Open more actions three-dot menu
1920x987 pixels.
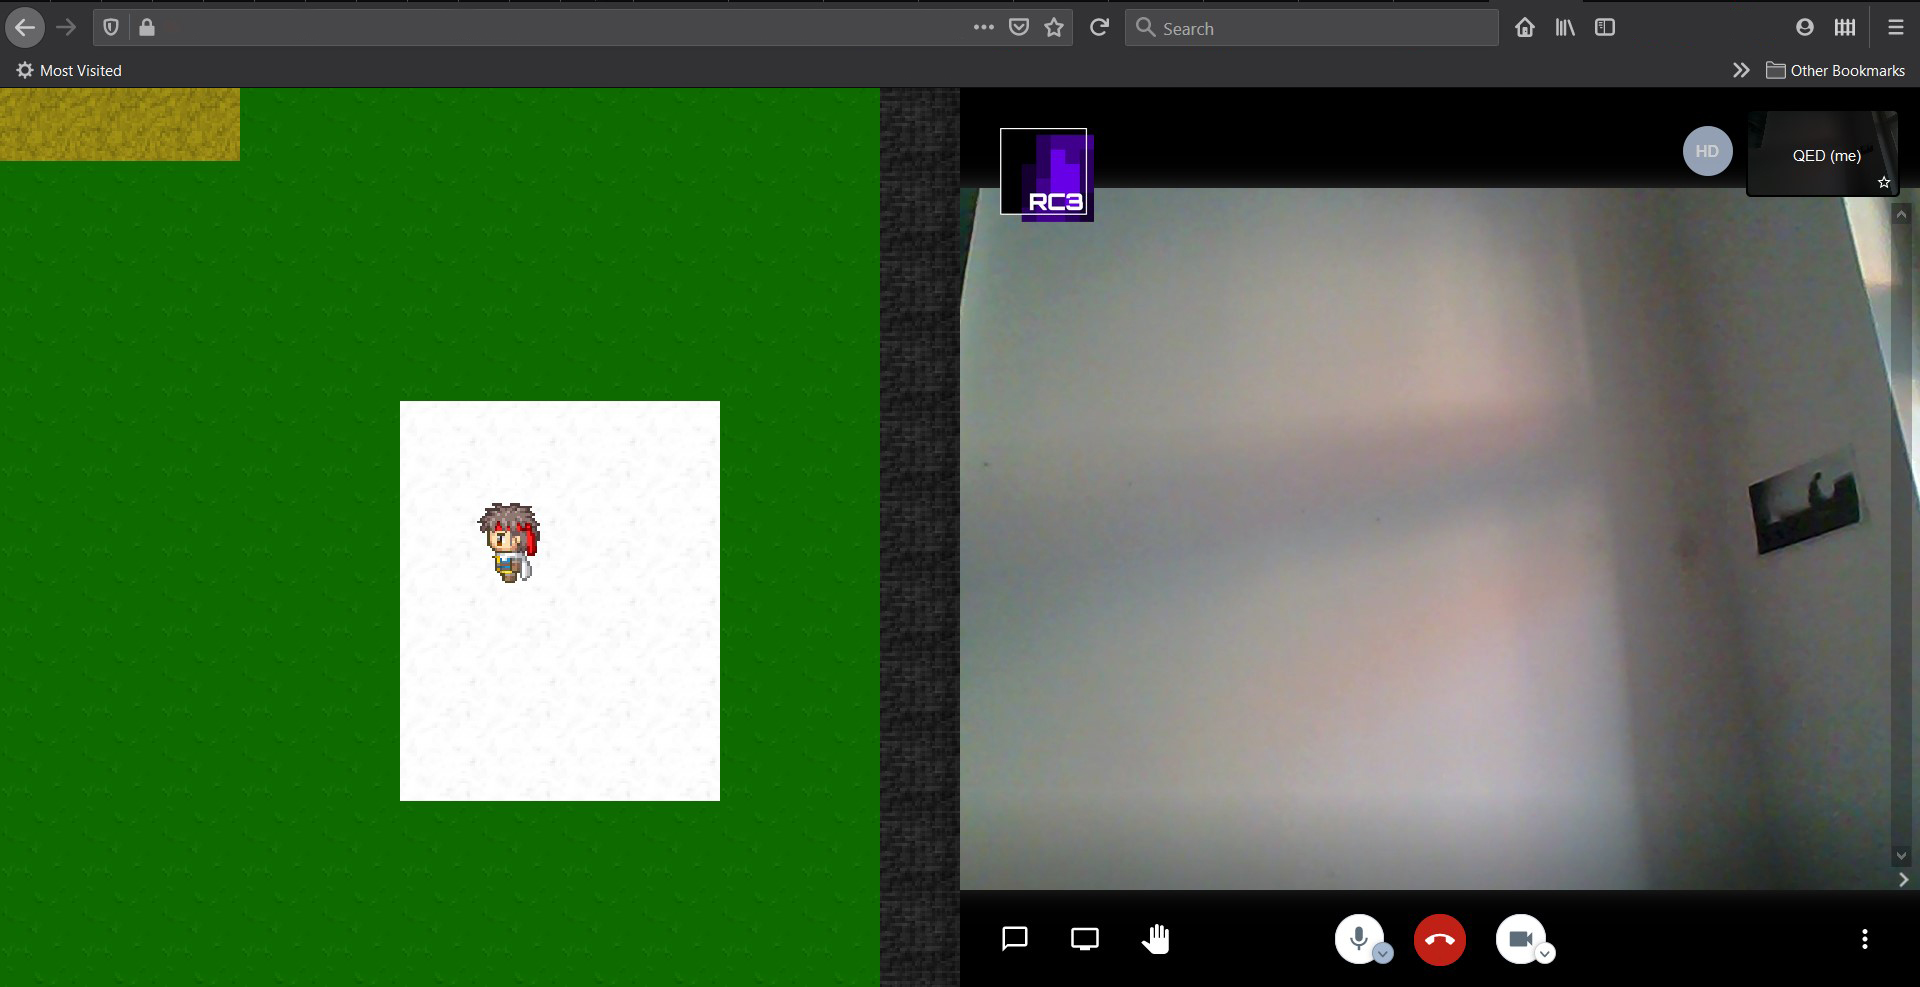click(x=1864, y=939)
